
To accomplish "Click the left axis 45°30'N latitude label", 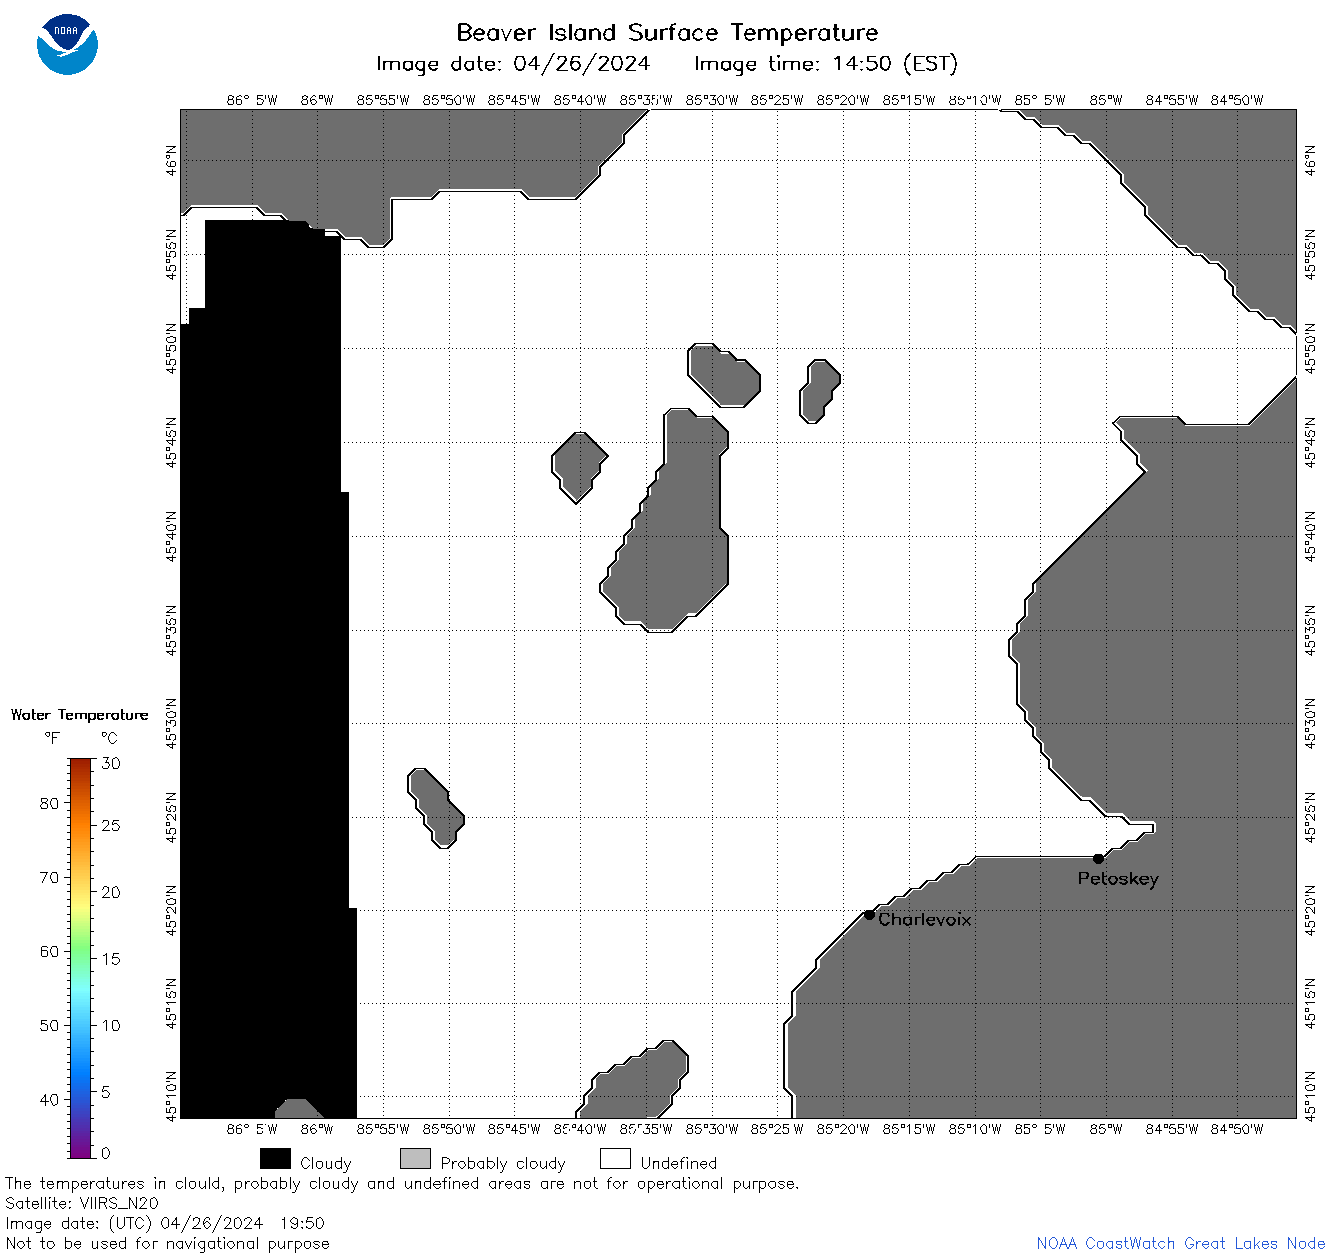I will [172, 723].
